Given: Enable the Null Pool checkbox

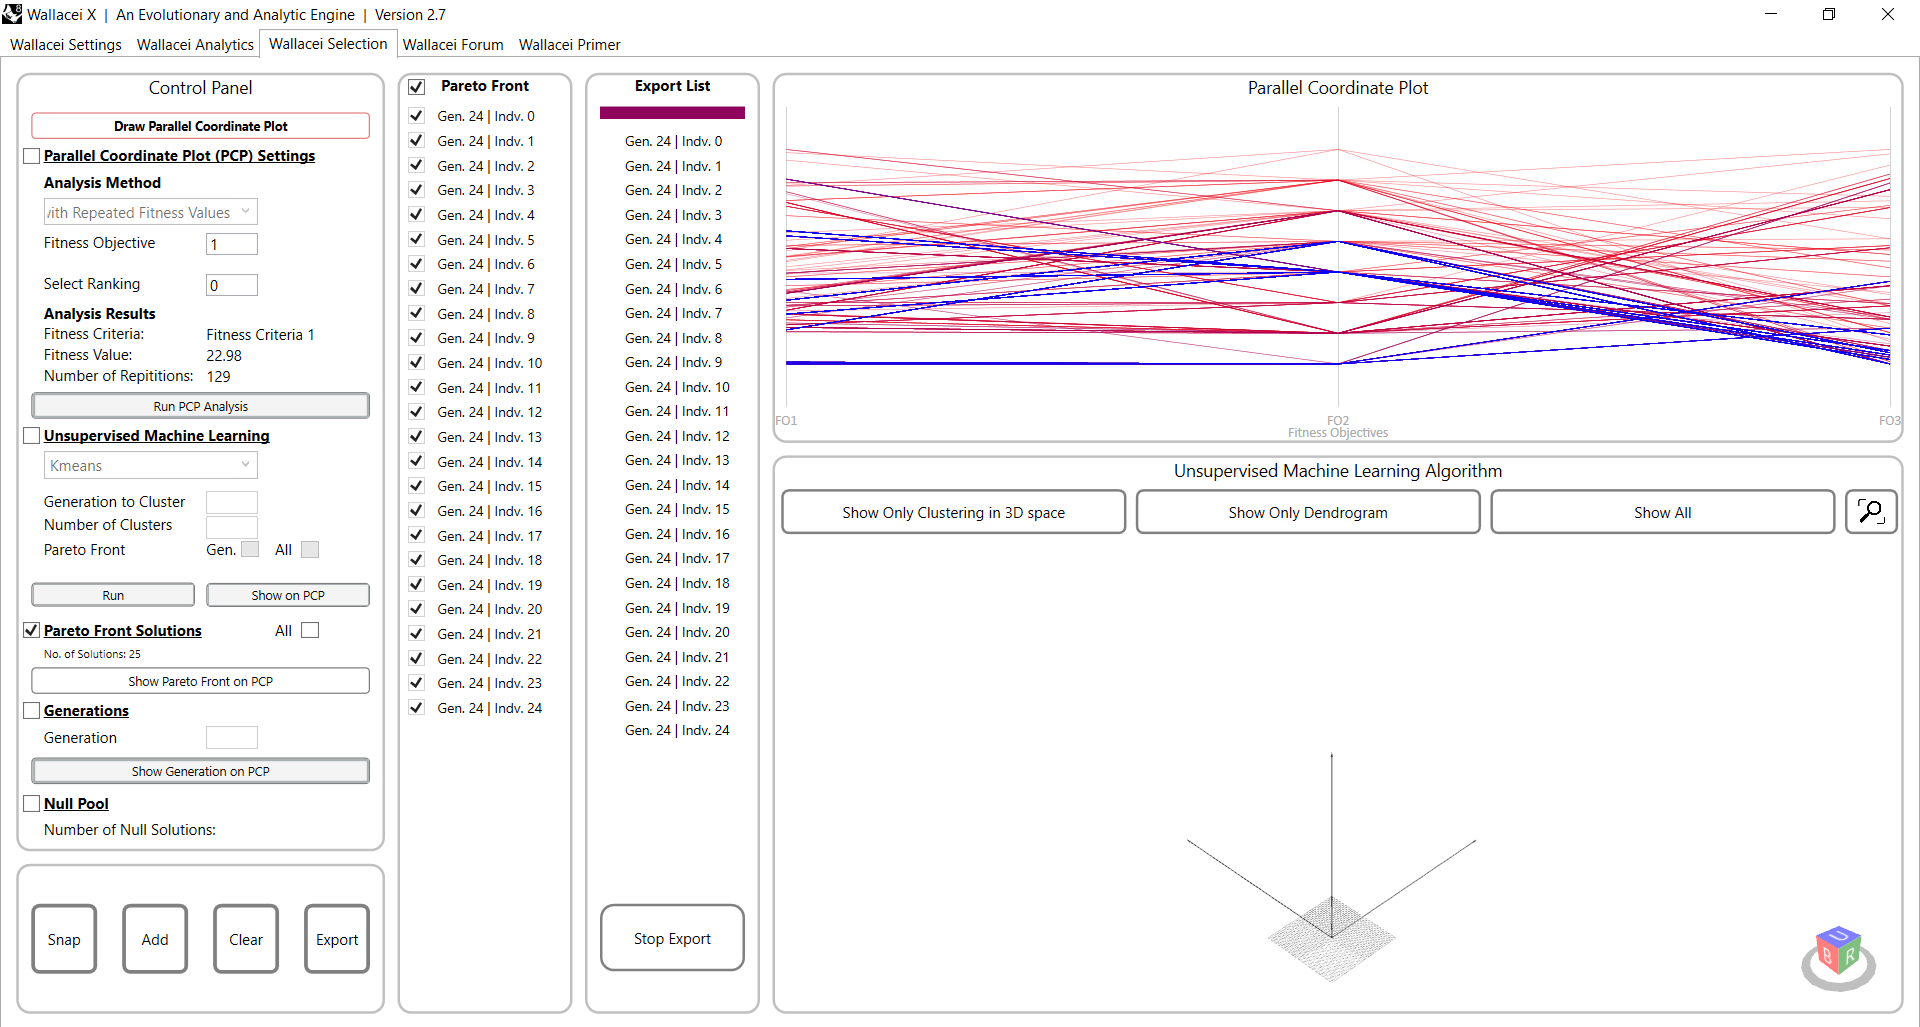Looking at the screenshot, I should click(x=31, y=802).
